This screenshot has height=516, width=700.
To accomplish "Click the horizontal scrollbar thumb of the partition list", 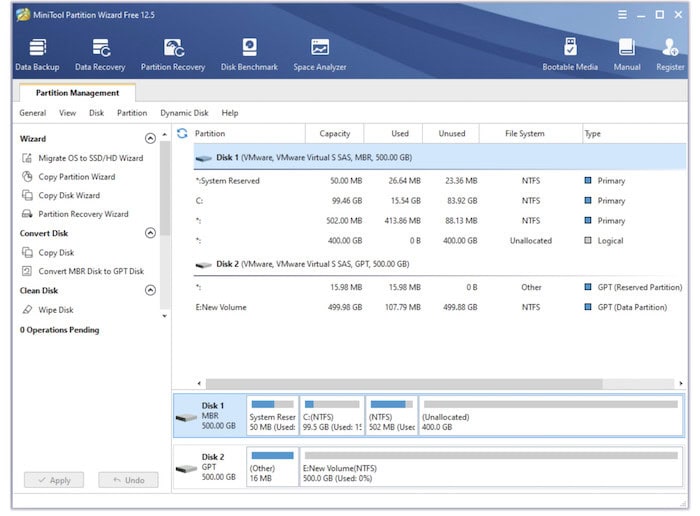I will [x=404, y=383].
